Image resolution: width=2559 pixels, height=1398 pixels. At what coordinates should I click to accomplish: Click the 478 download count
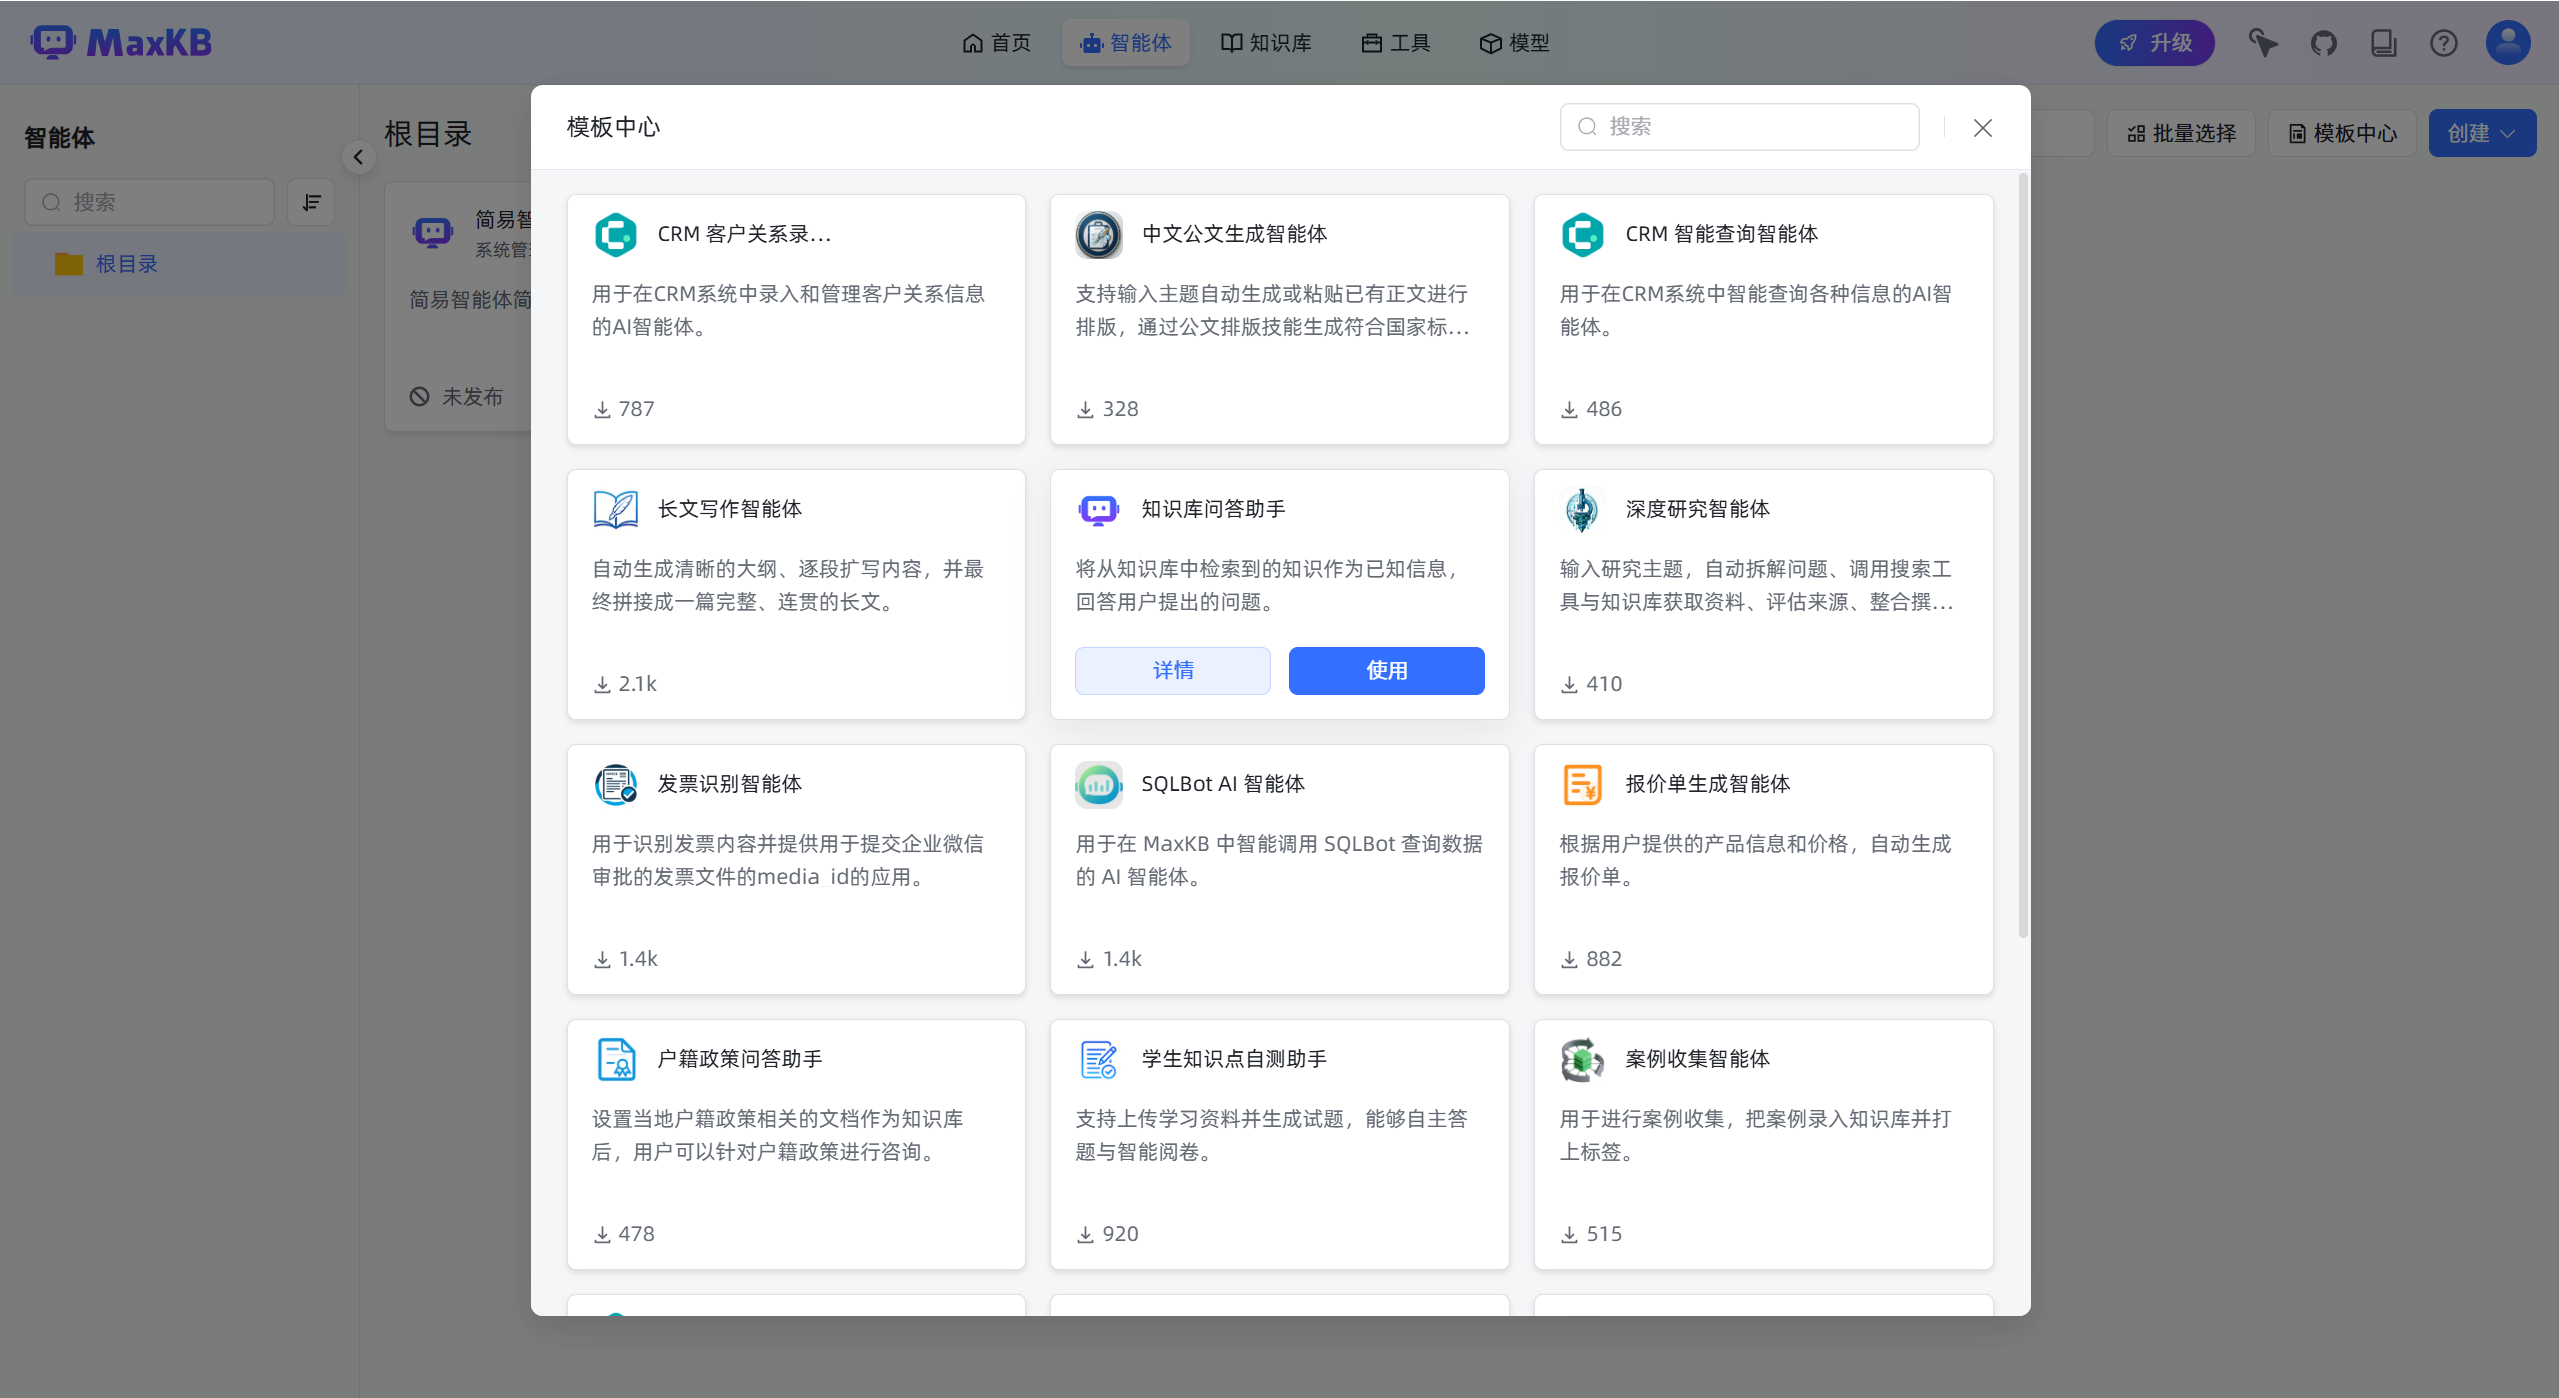coord(636,1234)
